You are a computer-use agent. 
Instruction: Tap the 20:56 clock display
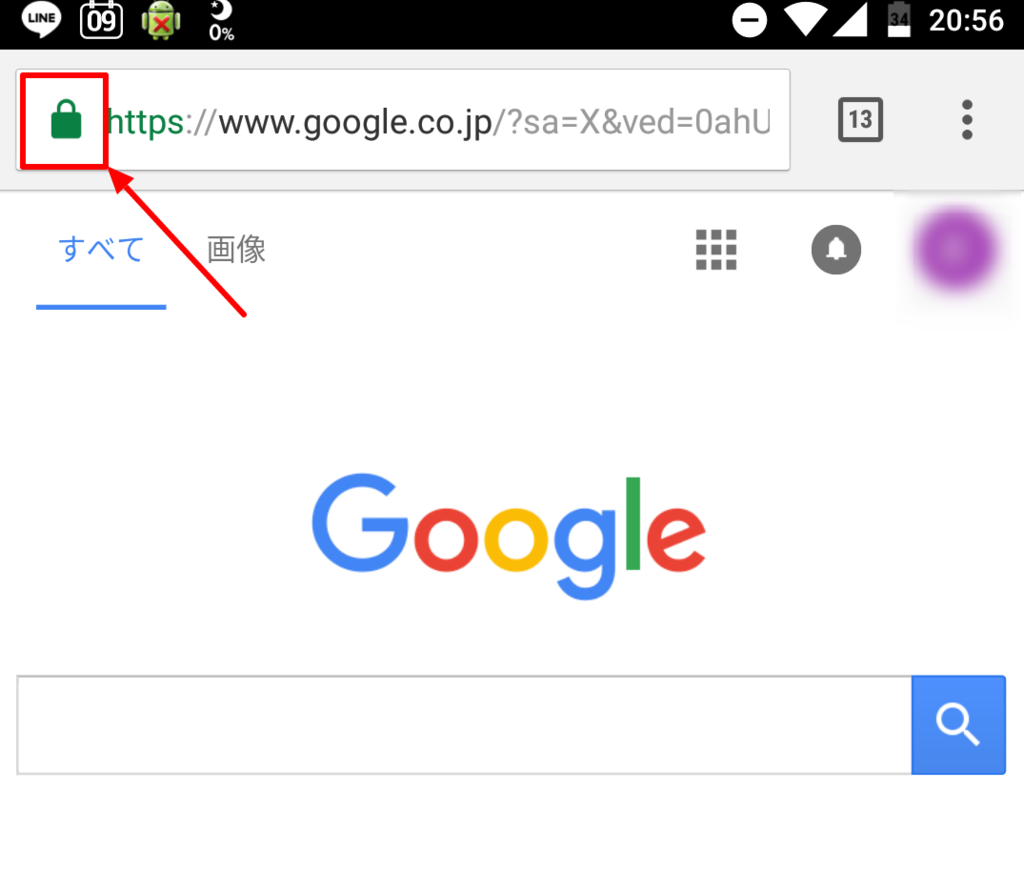tap(966, 20)
